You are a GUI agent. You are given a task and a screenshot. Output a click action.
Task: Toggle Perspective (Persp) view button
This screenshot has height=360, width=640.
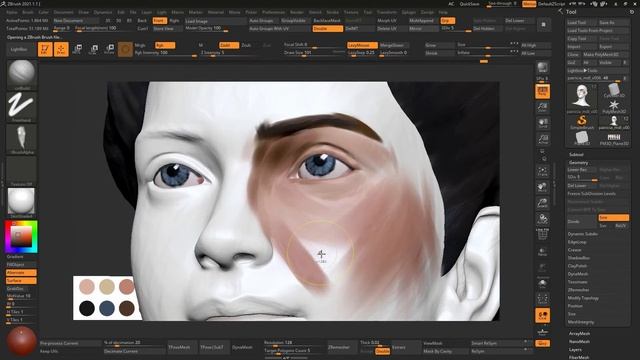point(542,91)
